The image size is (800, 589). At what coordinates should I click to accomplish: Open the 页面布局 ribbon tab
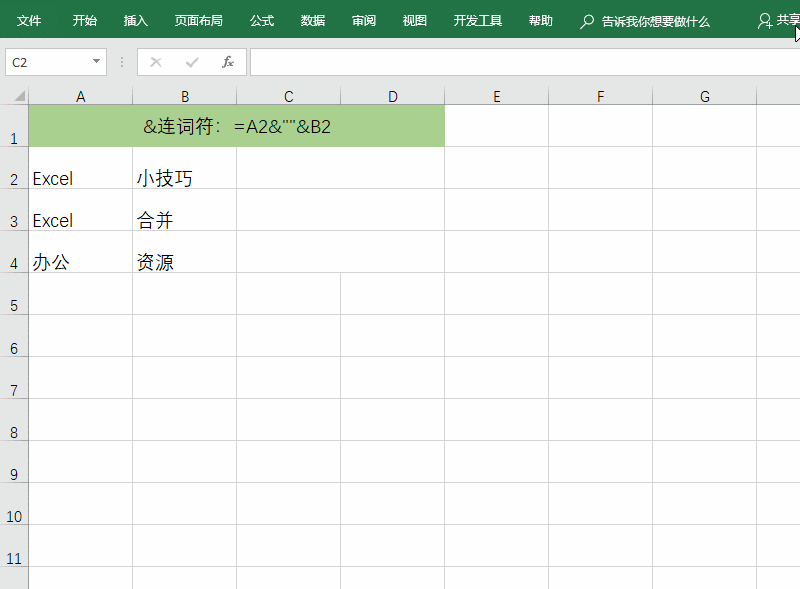[198, 20]
